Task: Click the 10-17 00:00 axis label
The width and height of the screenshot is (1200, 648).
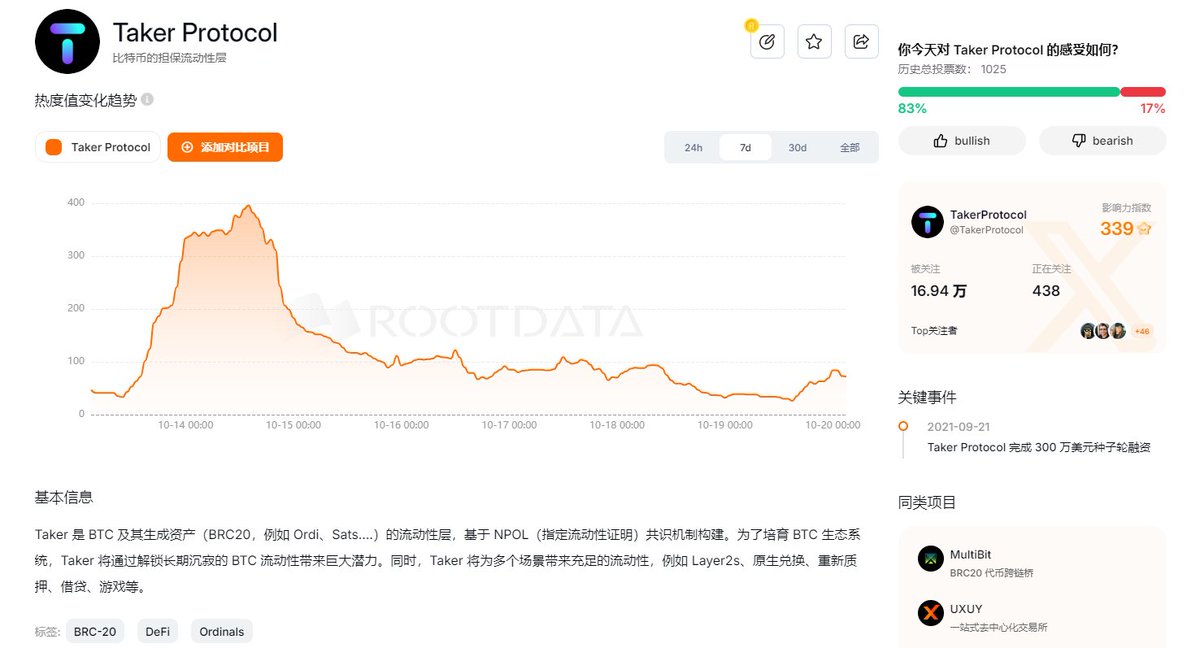Action: pos(509,425)
